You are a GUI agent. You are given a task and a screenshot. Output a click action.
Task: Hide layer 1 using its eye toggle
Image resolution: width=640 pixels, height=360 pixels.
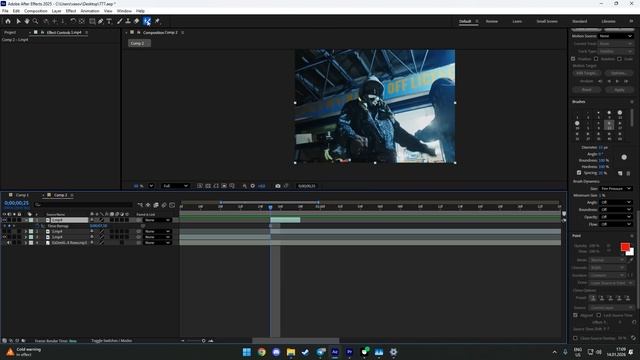pyautogui.click(x=4, y=220)
